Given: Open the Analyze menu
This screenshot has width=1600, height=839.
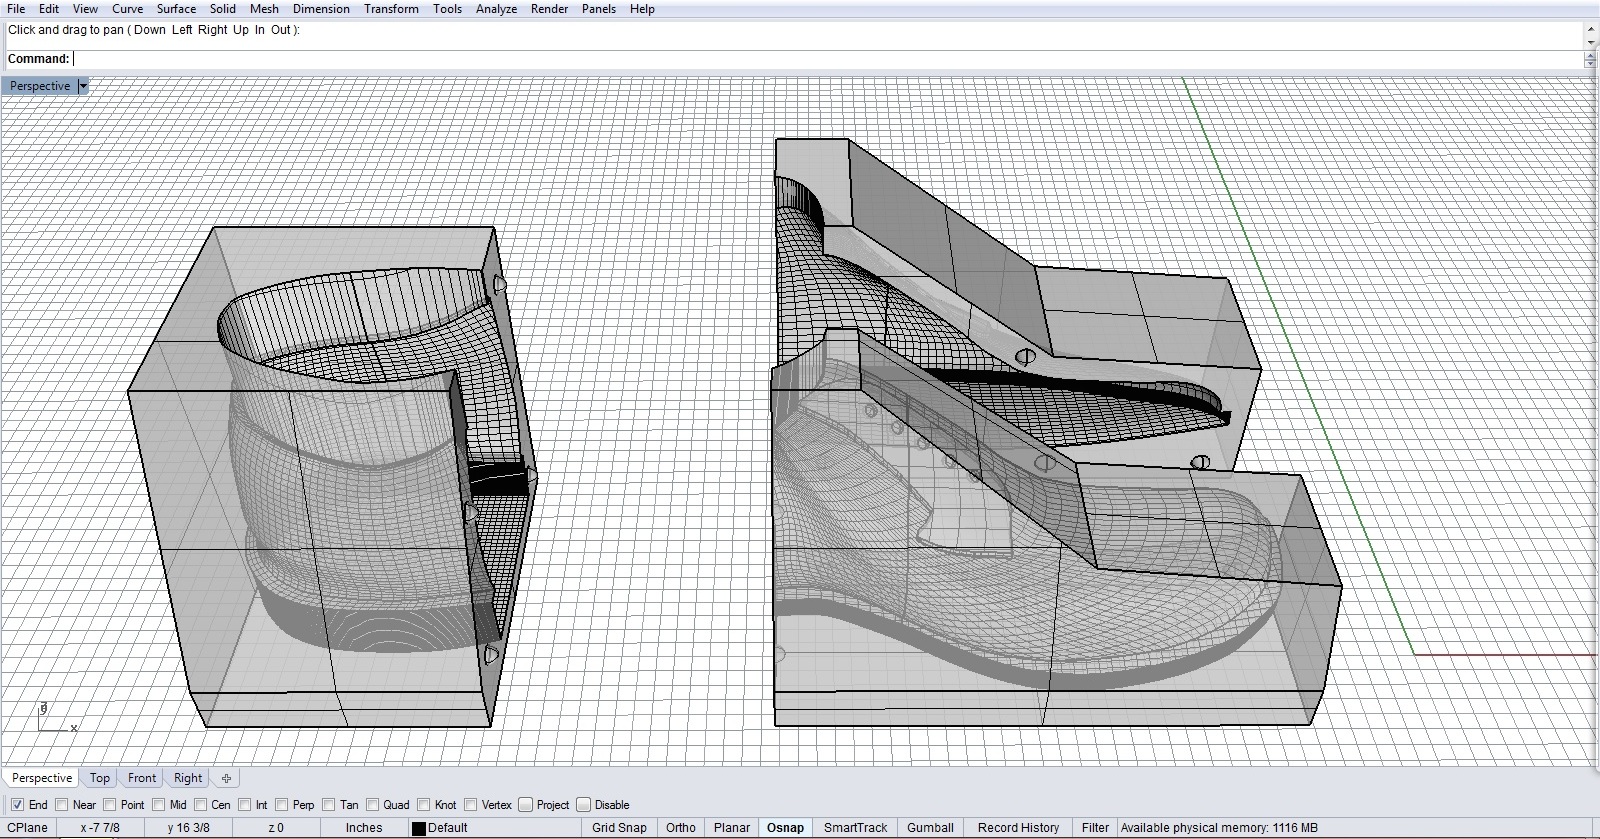Looking at the screenshot, I should 496,9.
